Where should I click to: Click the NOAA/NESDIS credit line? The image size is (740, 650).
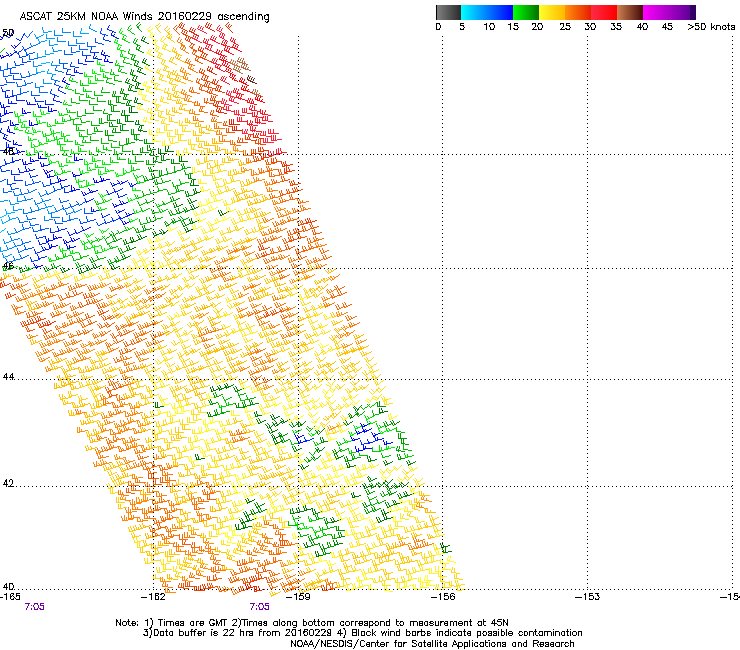click(x=432, y=644)
